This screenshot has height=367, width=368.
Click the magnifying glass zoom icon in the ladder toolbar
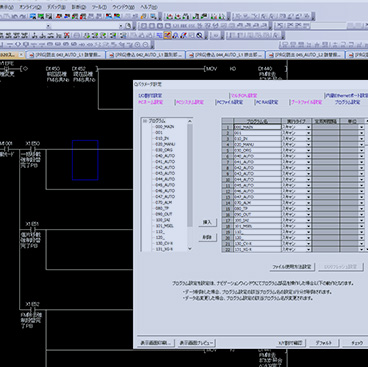[199, 35]
